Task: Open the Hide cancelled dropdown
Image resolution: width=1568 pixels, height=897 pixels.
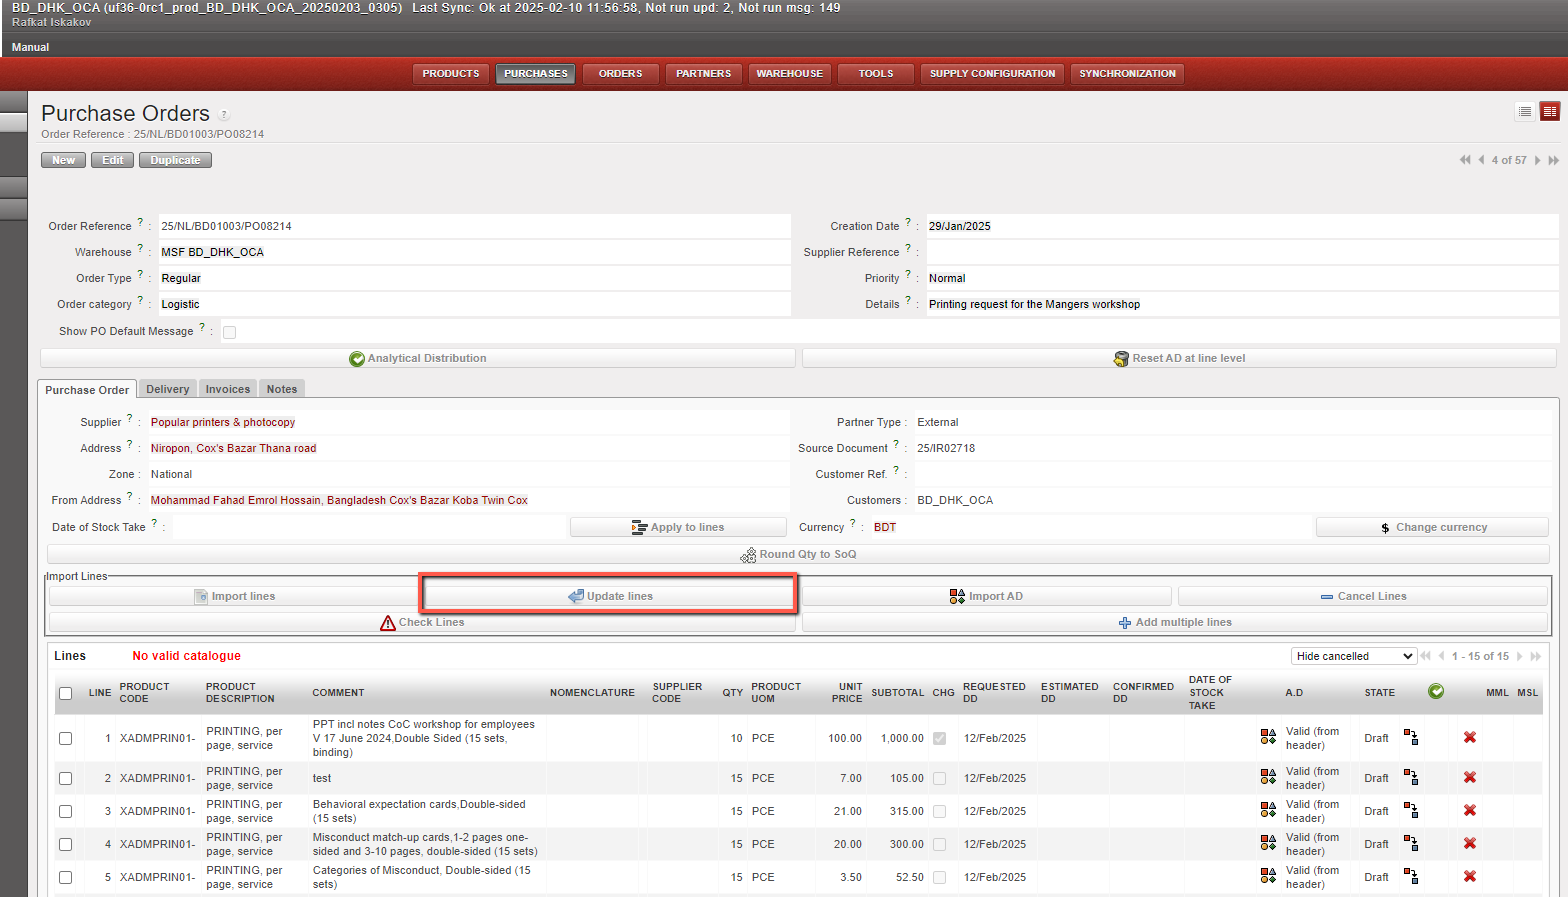Action: point(1353,656)
